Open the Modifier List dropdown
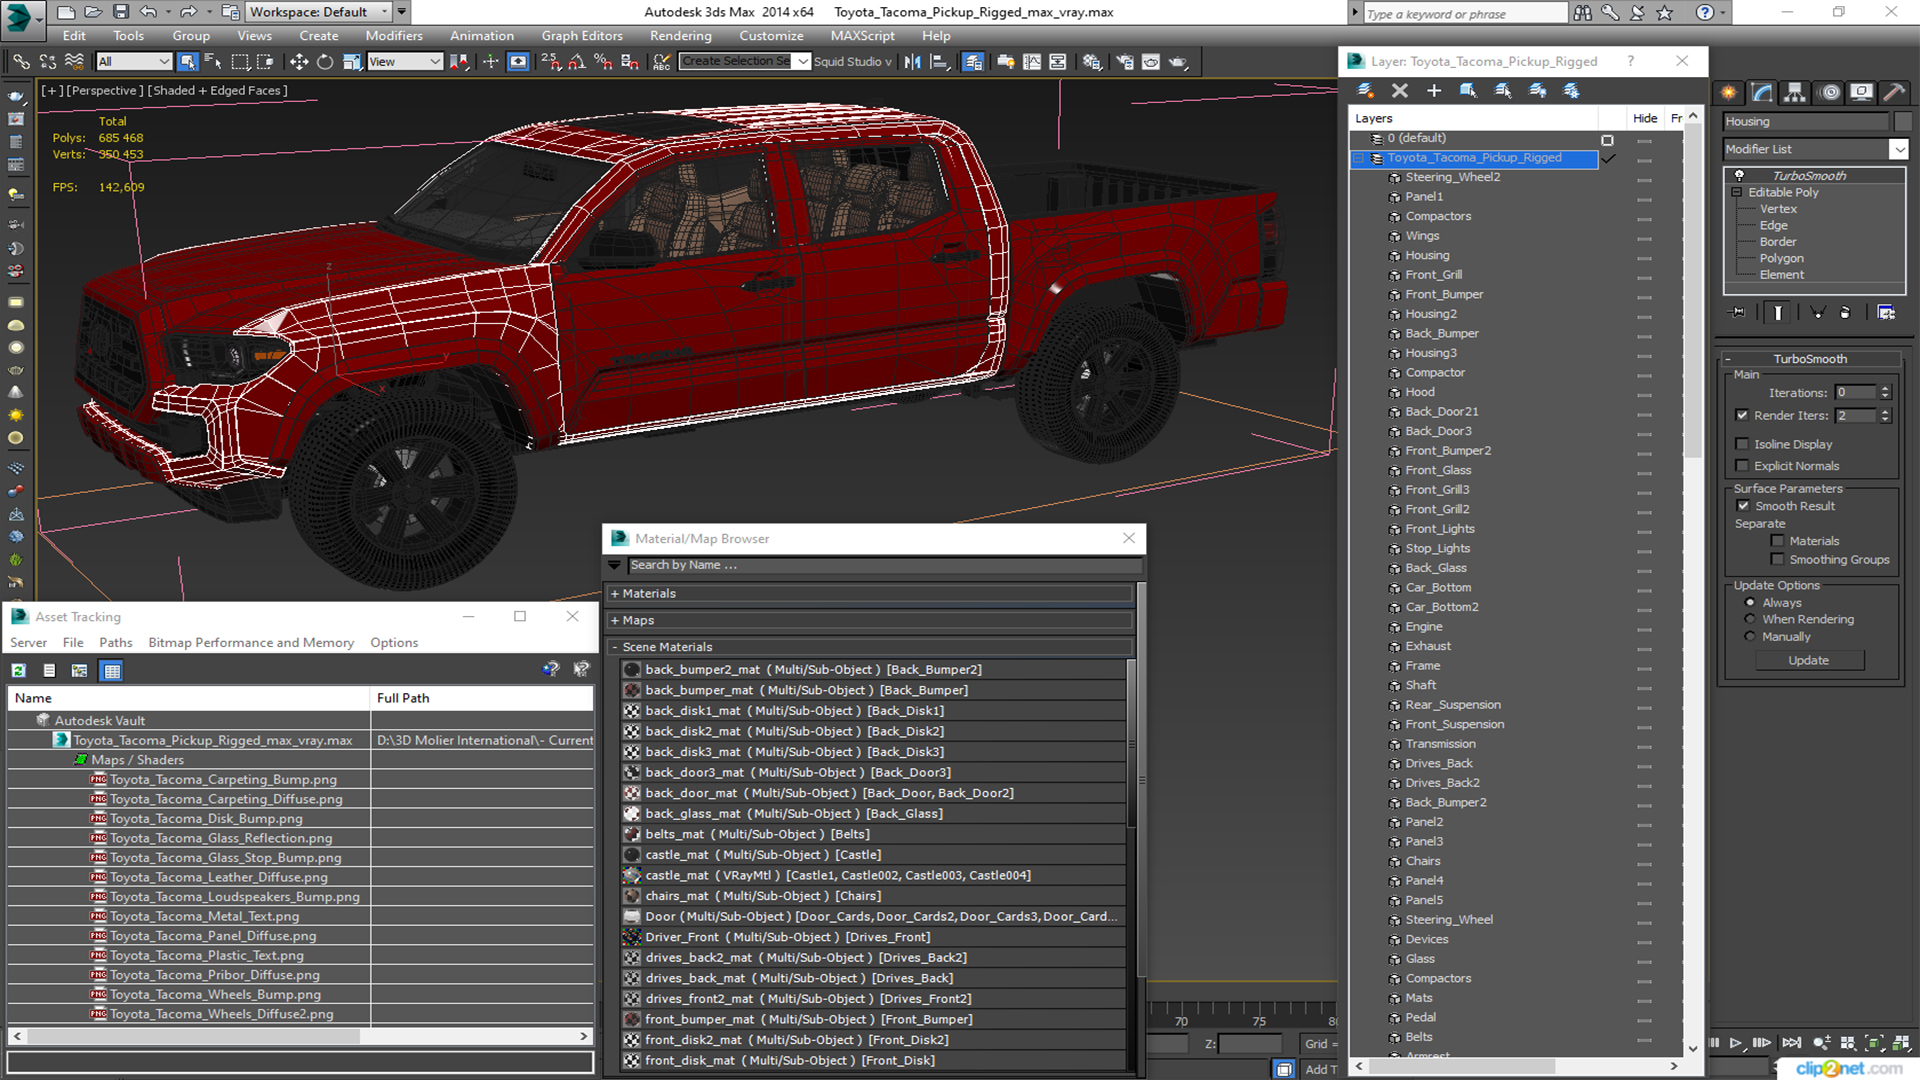Image resolution: width=1920 pixels, height=1080 pixels. click(1898, 149)
